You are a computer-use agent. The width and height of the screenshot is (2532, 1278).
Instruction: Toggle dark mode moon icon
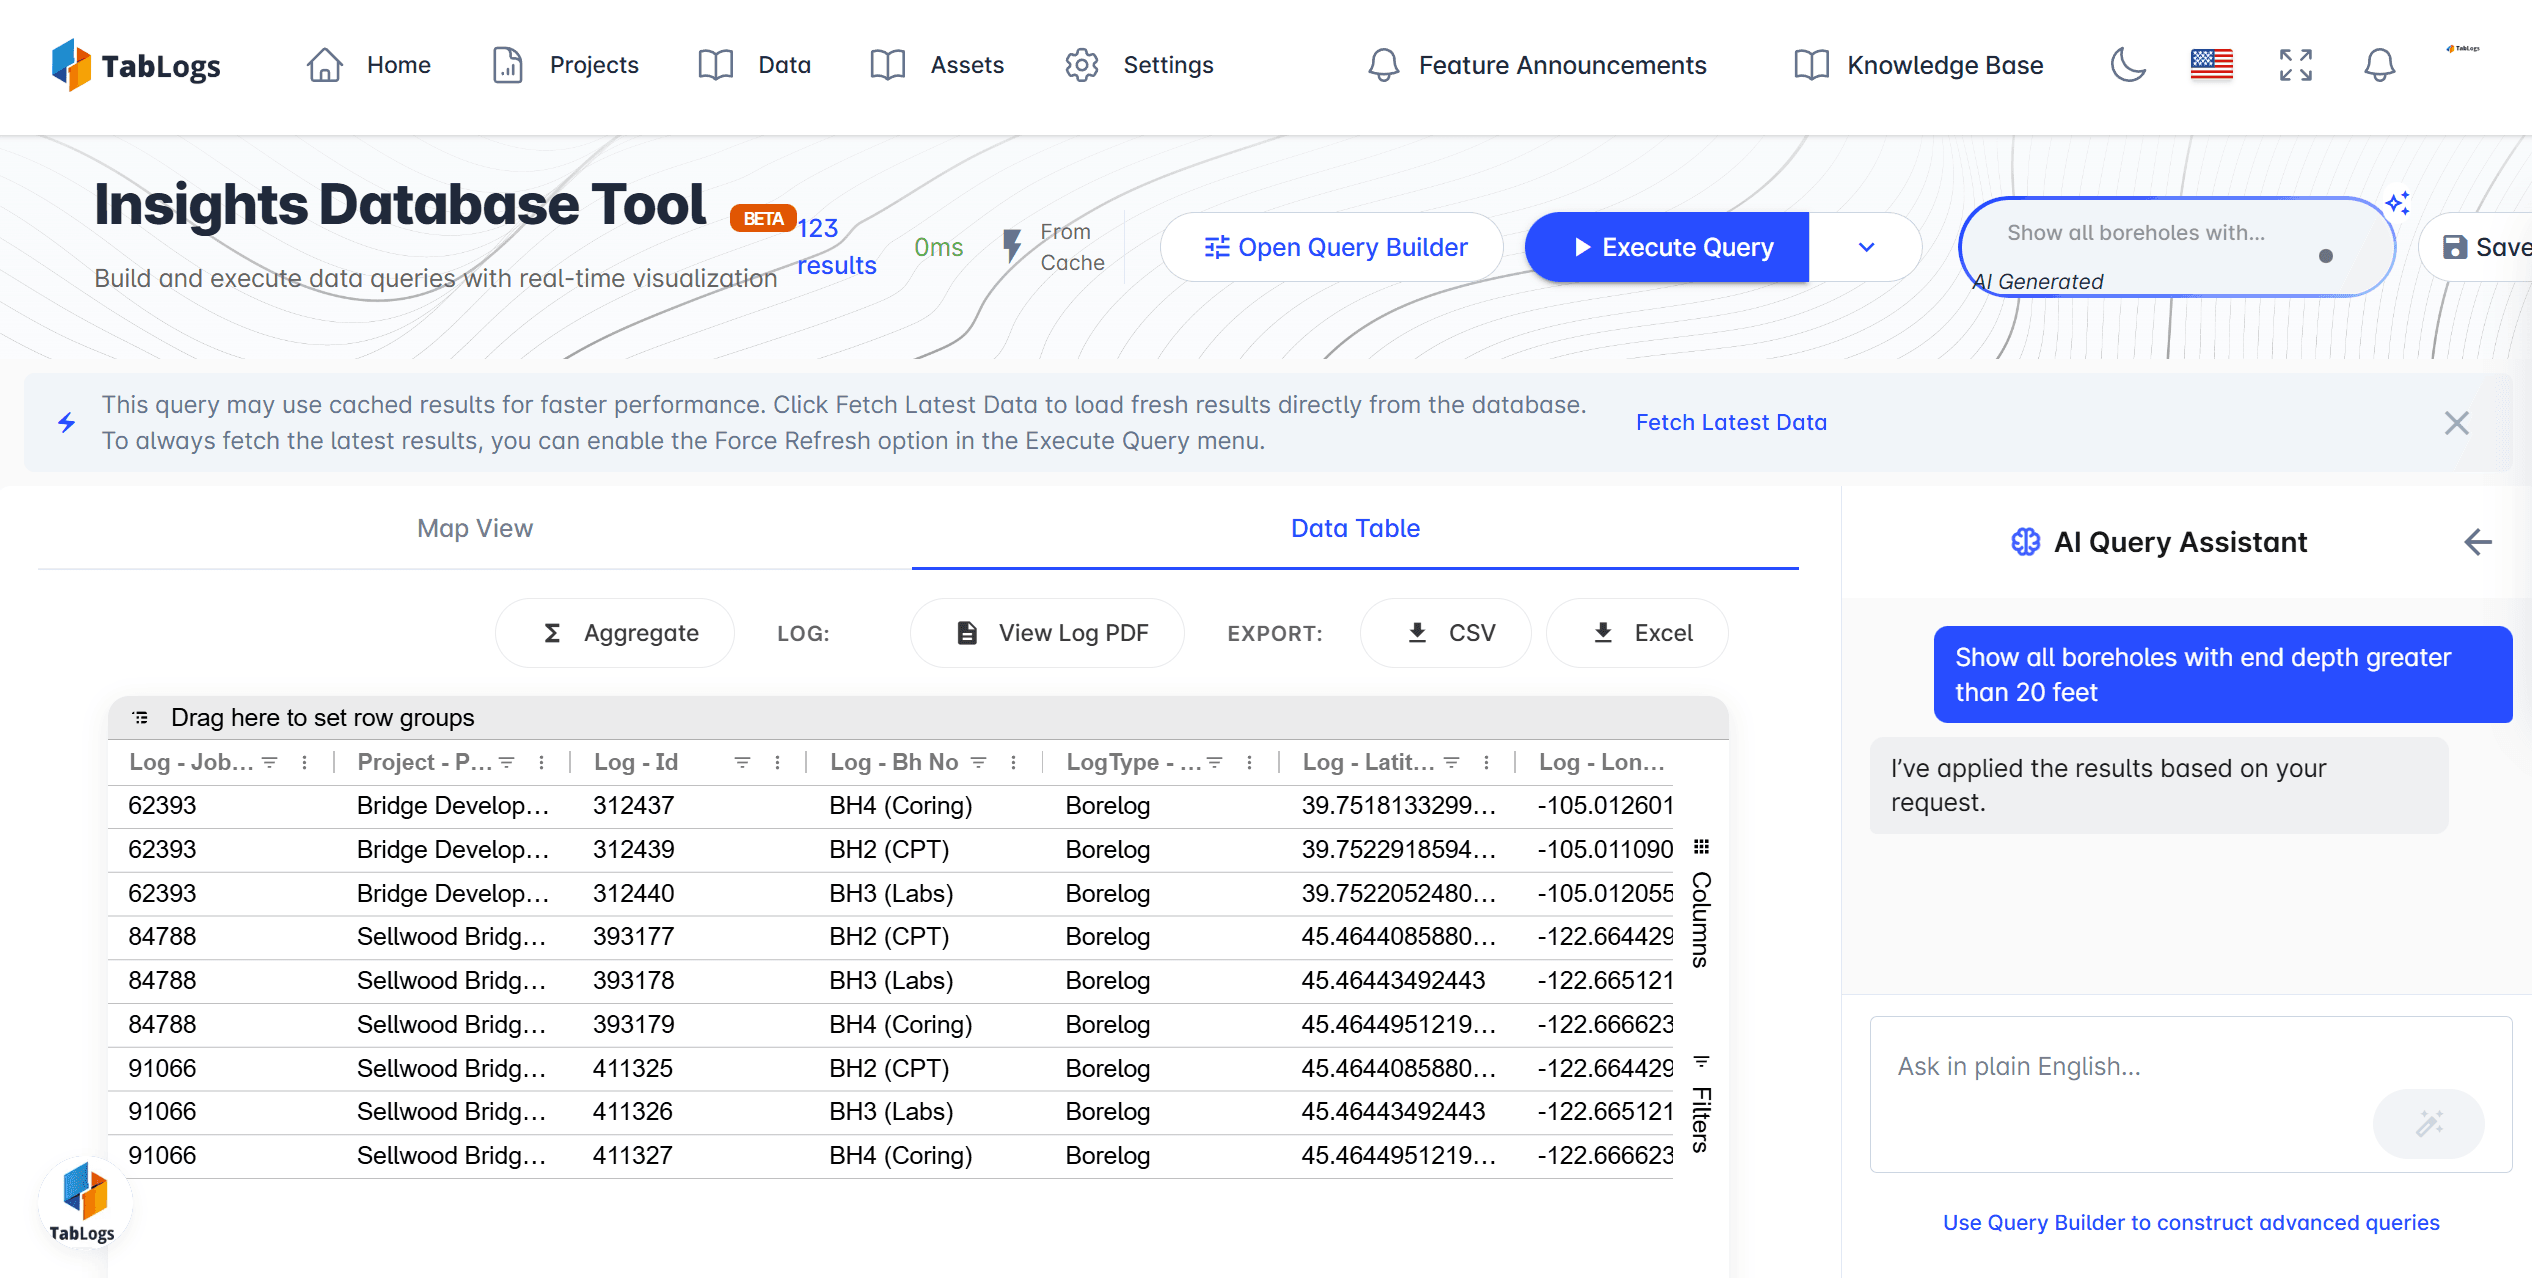coord(2128,65)
